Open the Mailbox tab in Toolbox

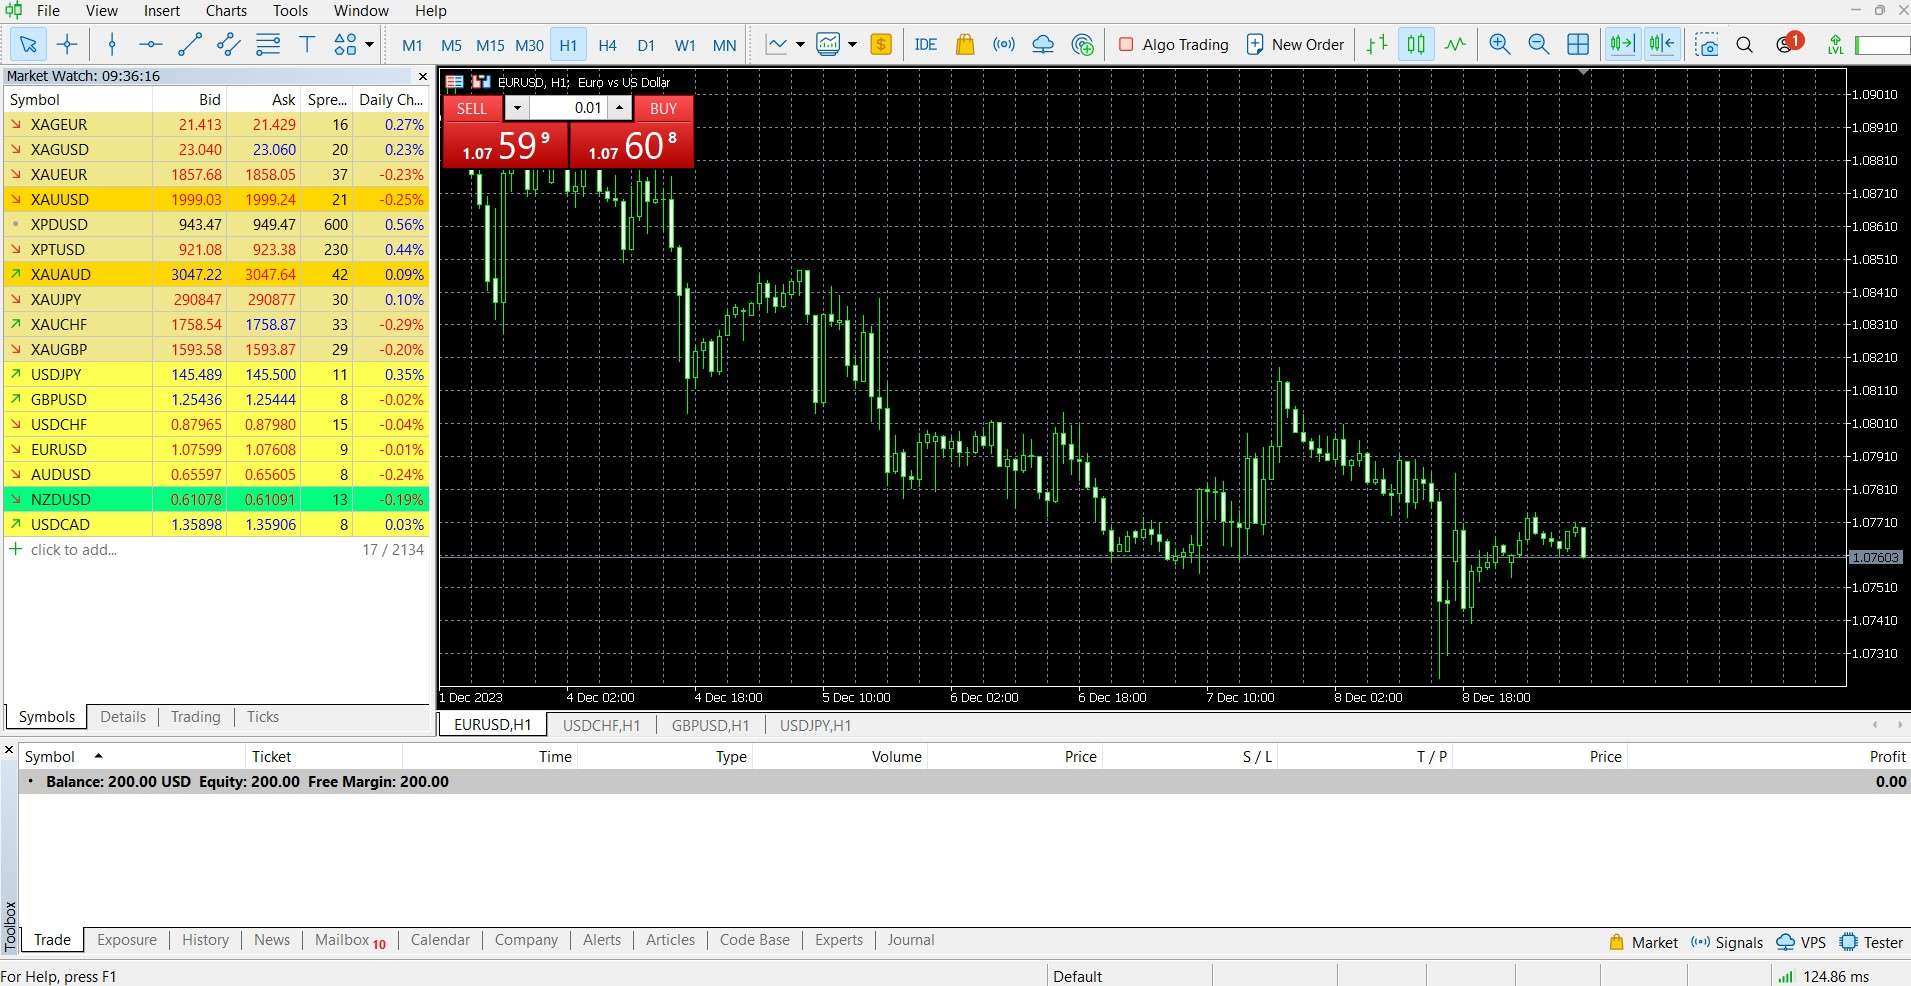point(350,940)
